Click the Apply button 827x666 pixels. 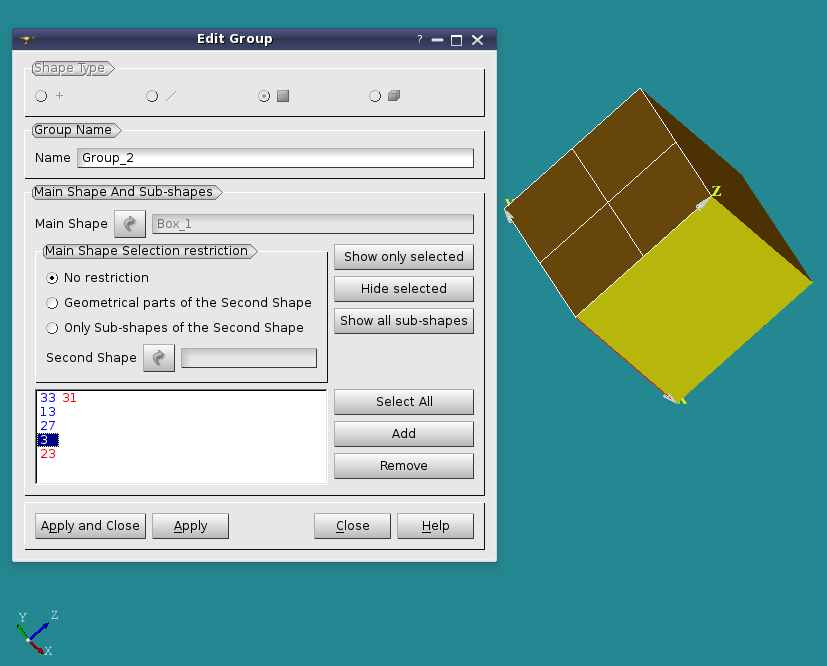point(190,526)
